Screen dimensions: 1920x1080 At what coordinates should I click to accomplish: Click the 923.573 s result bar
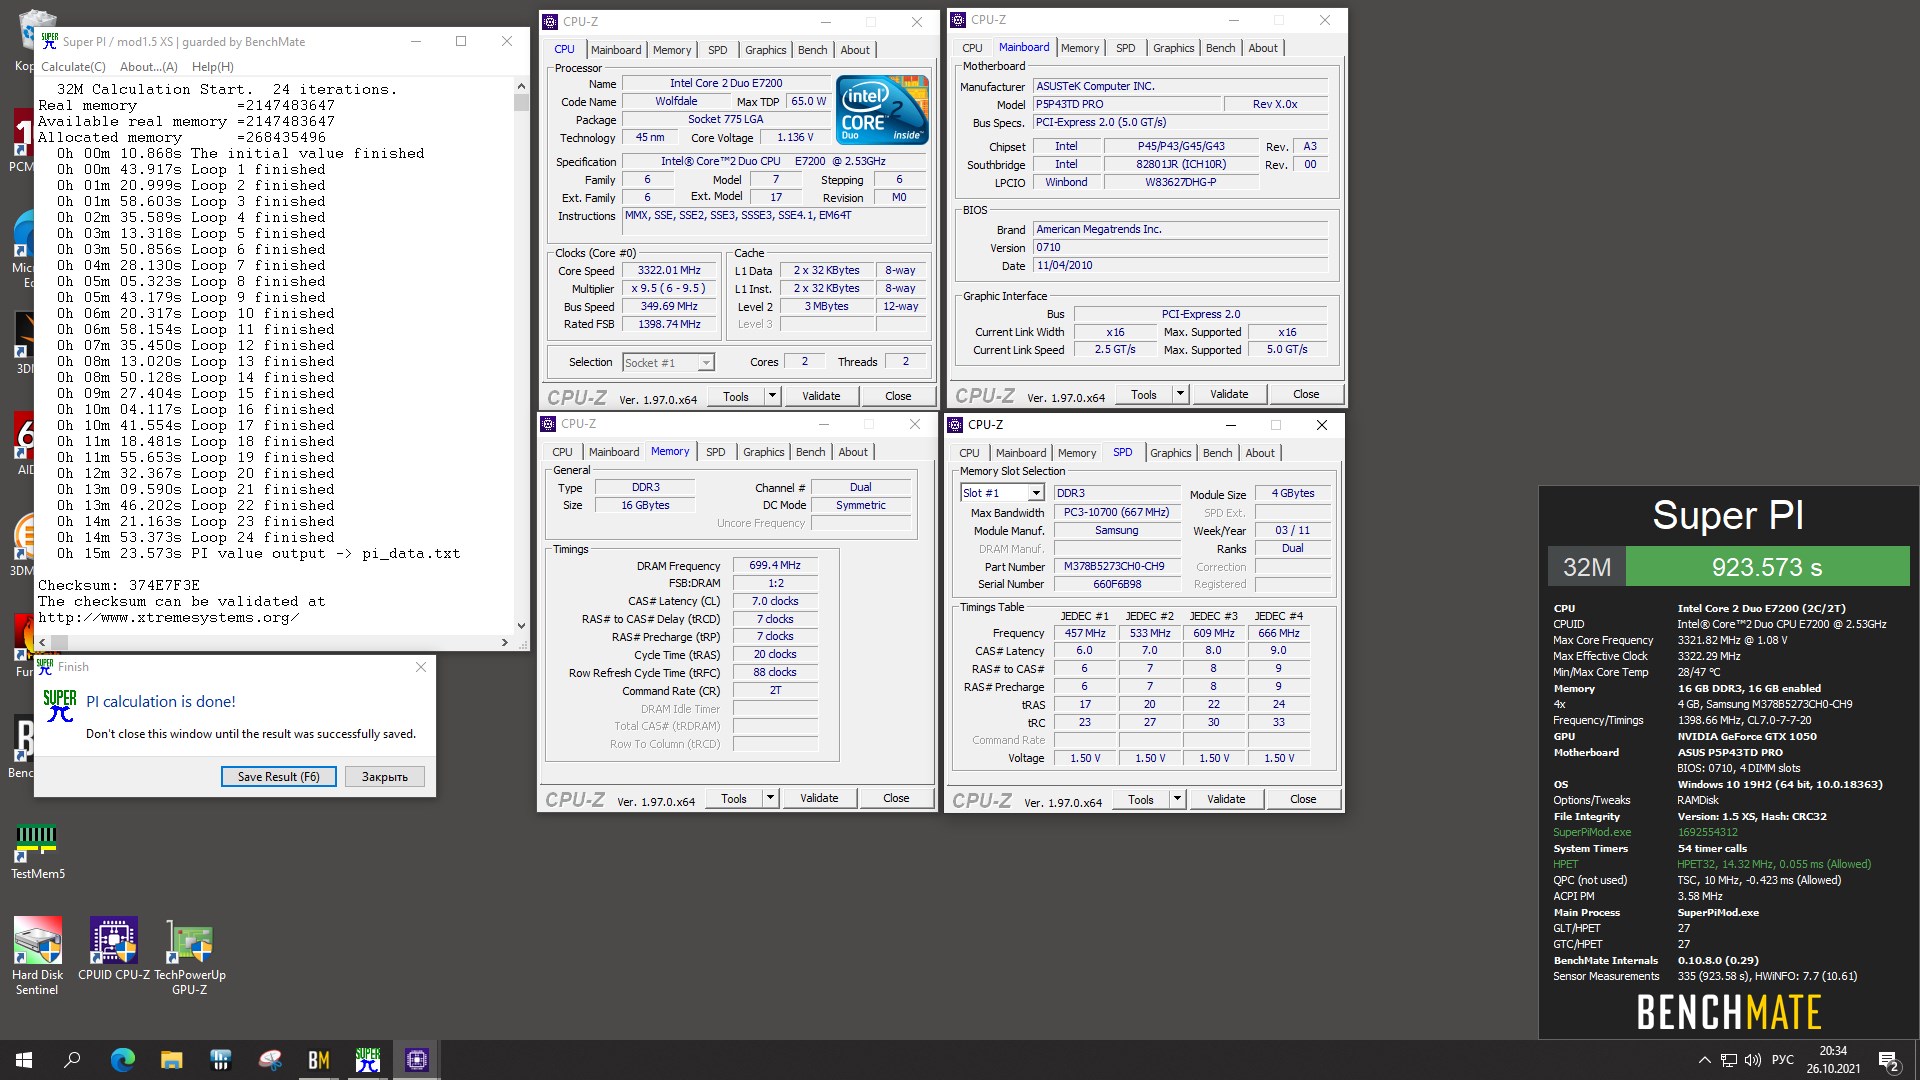[1767, 567]
